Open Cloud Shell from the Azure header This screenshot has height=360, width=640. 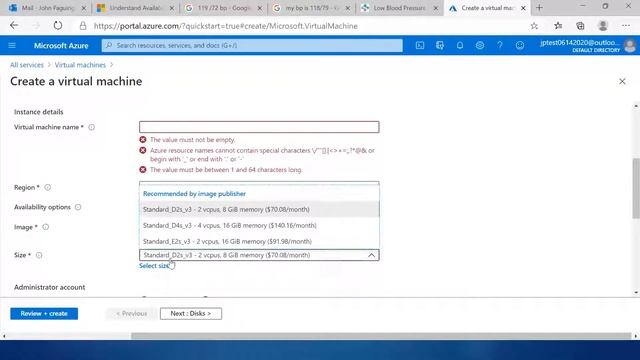(x=420, y=45)
